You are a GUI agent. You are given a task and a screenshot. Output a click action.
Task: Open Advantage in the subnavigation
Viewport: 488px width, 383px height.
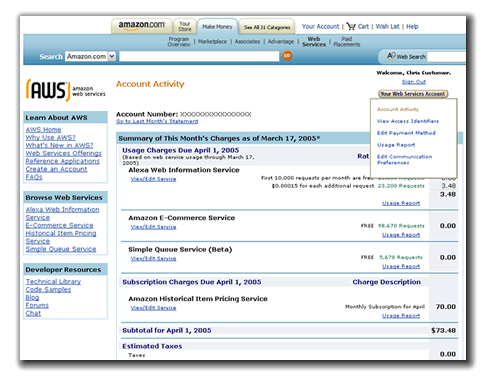point(281,42)
